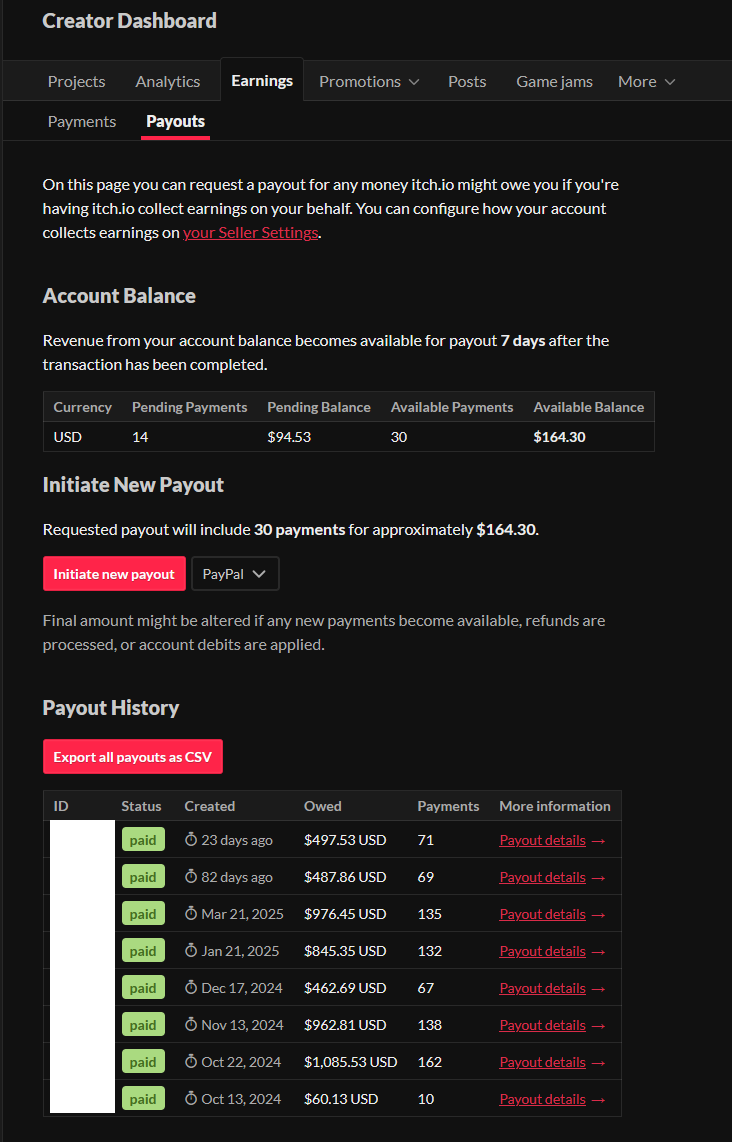Select the Earnings tab
Viewport: 732px width, 1142px height.
[262, 80]
